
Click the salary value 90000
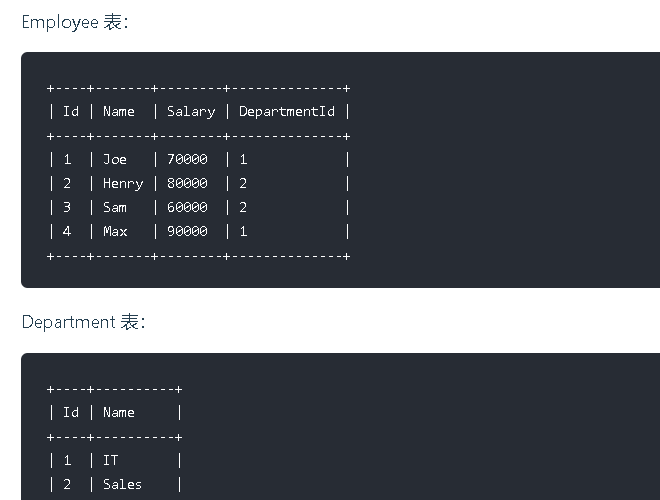coord(187,231)
